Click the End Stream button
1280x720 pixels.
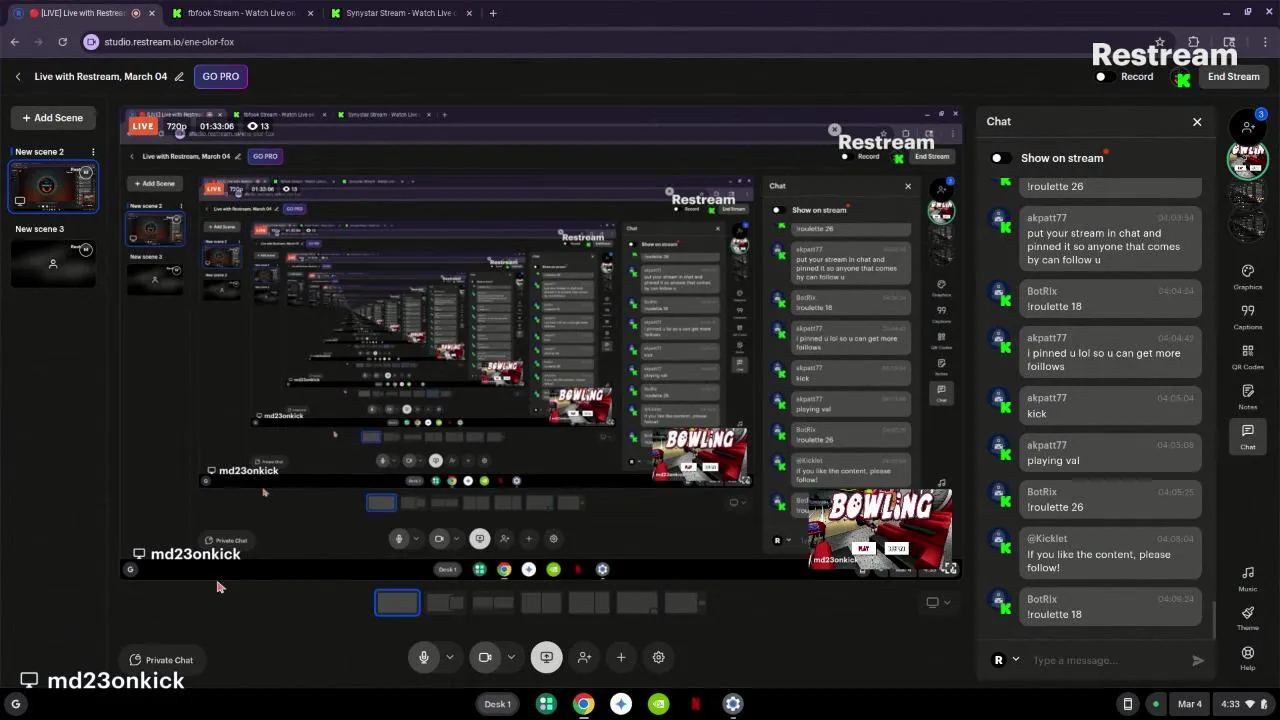[x=1233, y=77]
